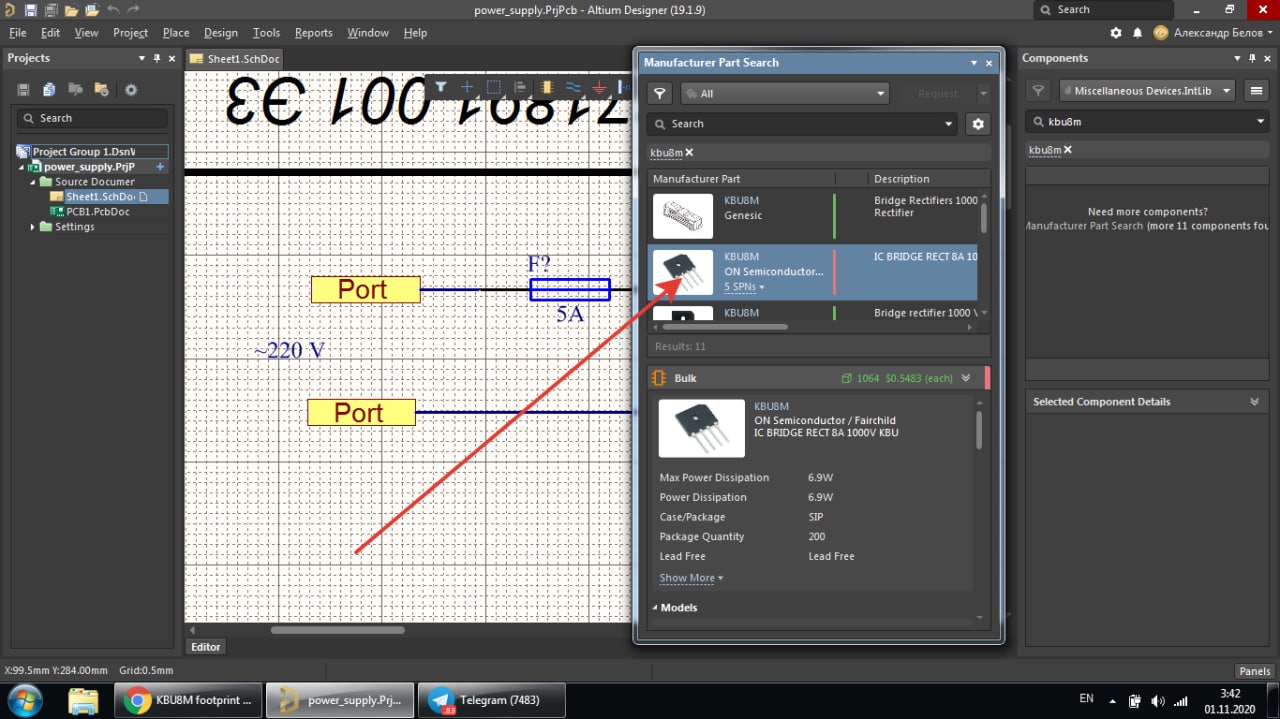This screenshot has height=719, width=1280.
Task: Expand the Settings folder in the project tree
Action: coord(33,227)
